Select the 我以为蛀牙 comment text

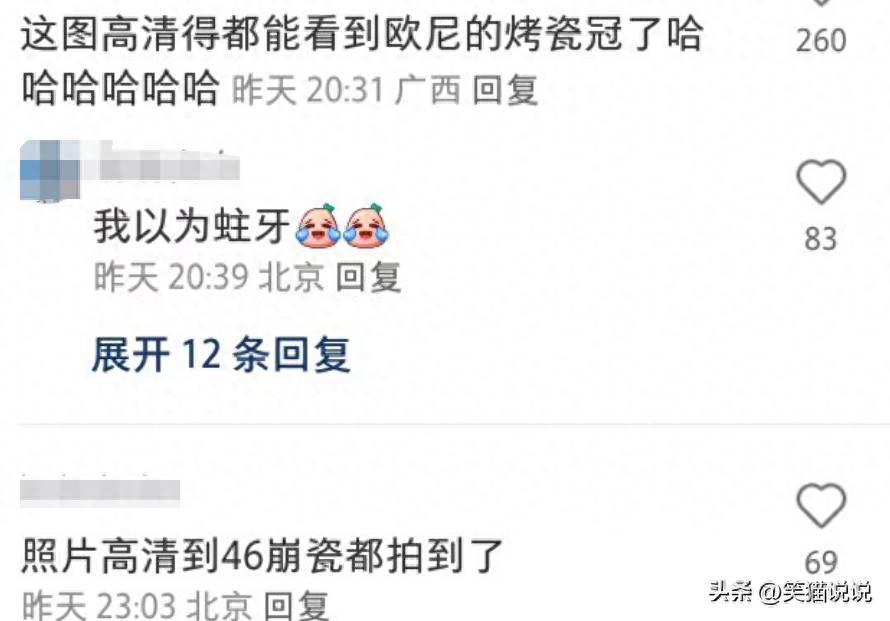[x=192, y=226]
